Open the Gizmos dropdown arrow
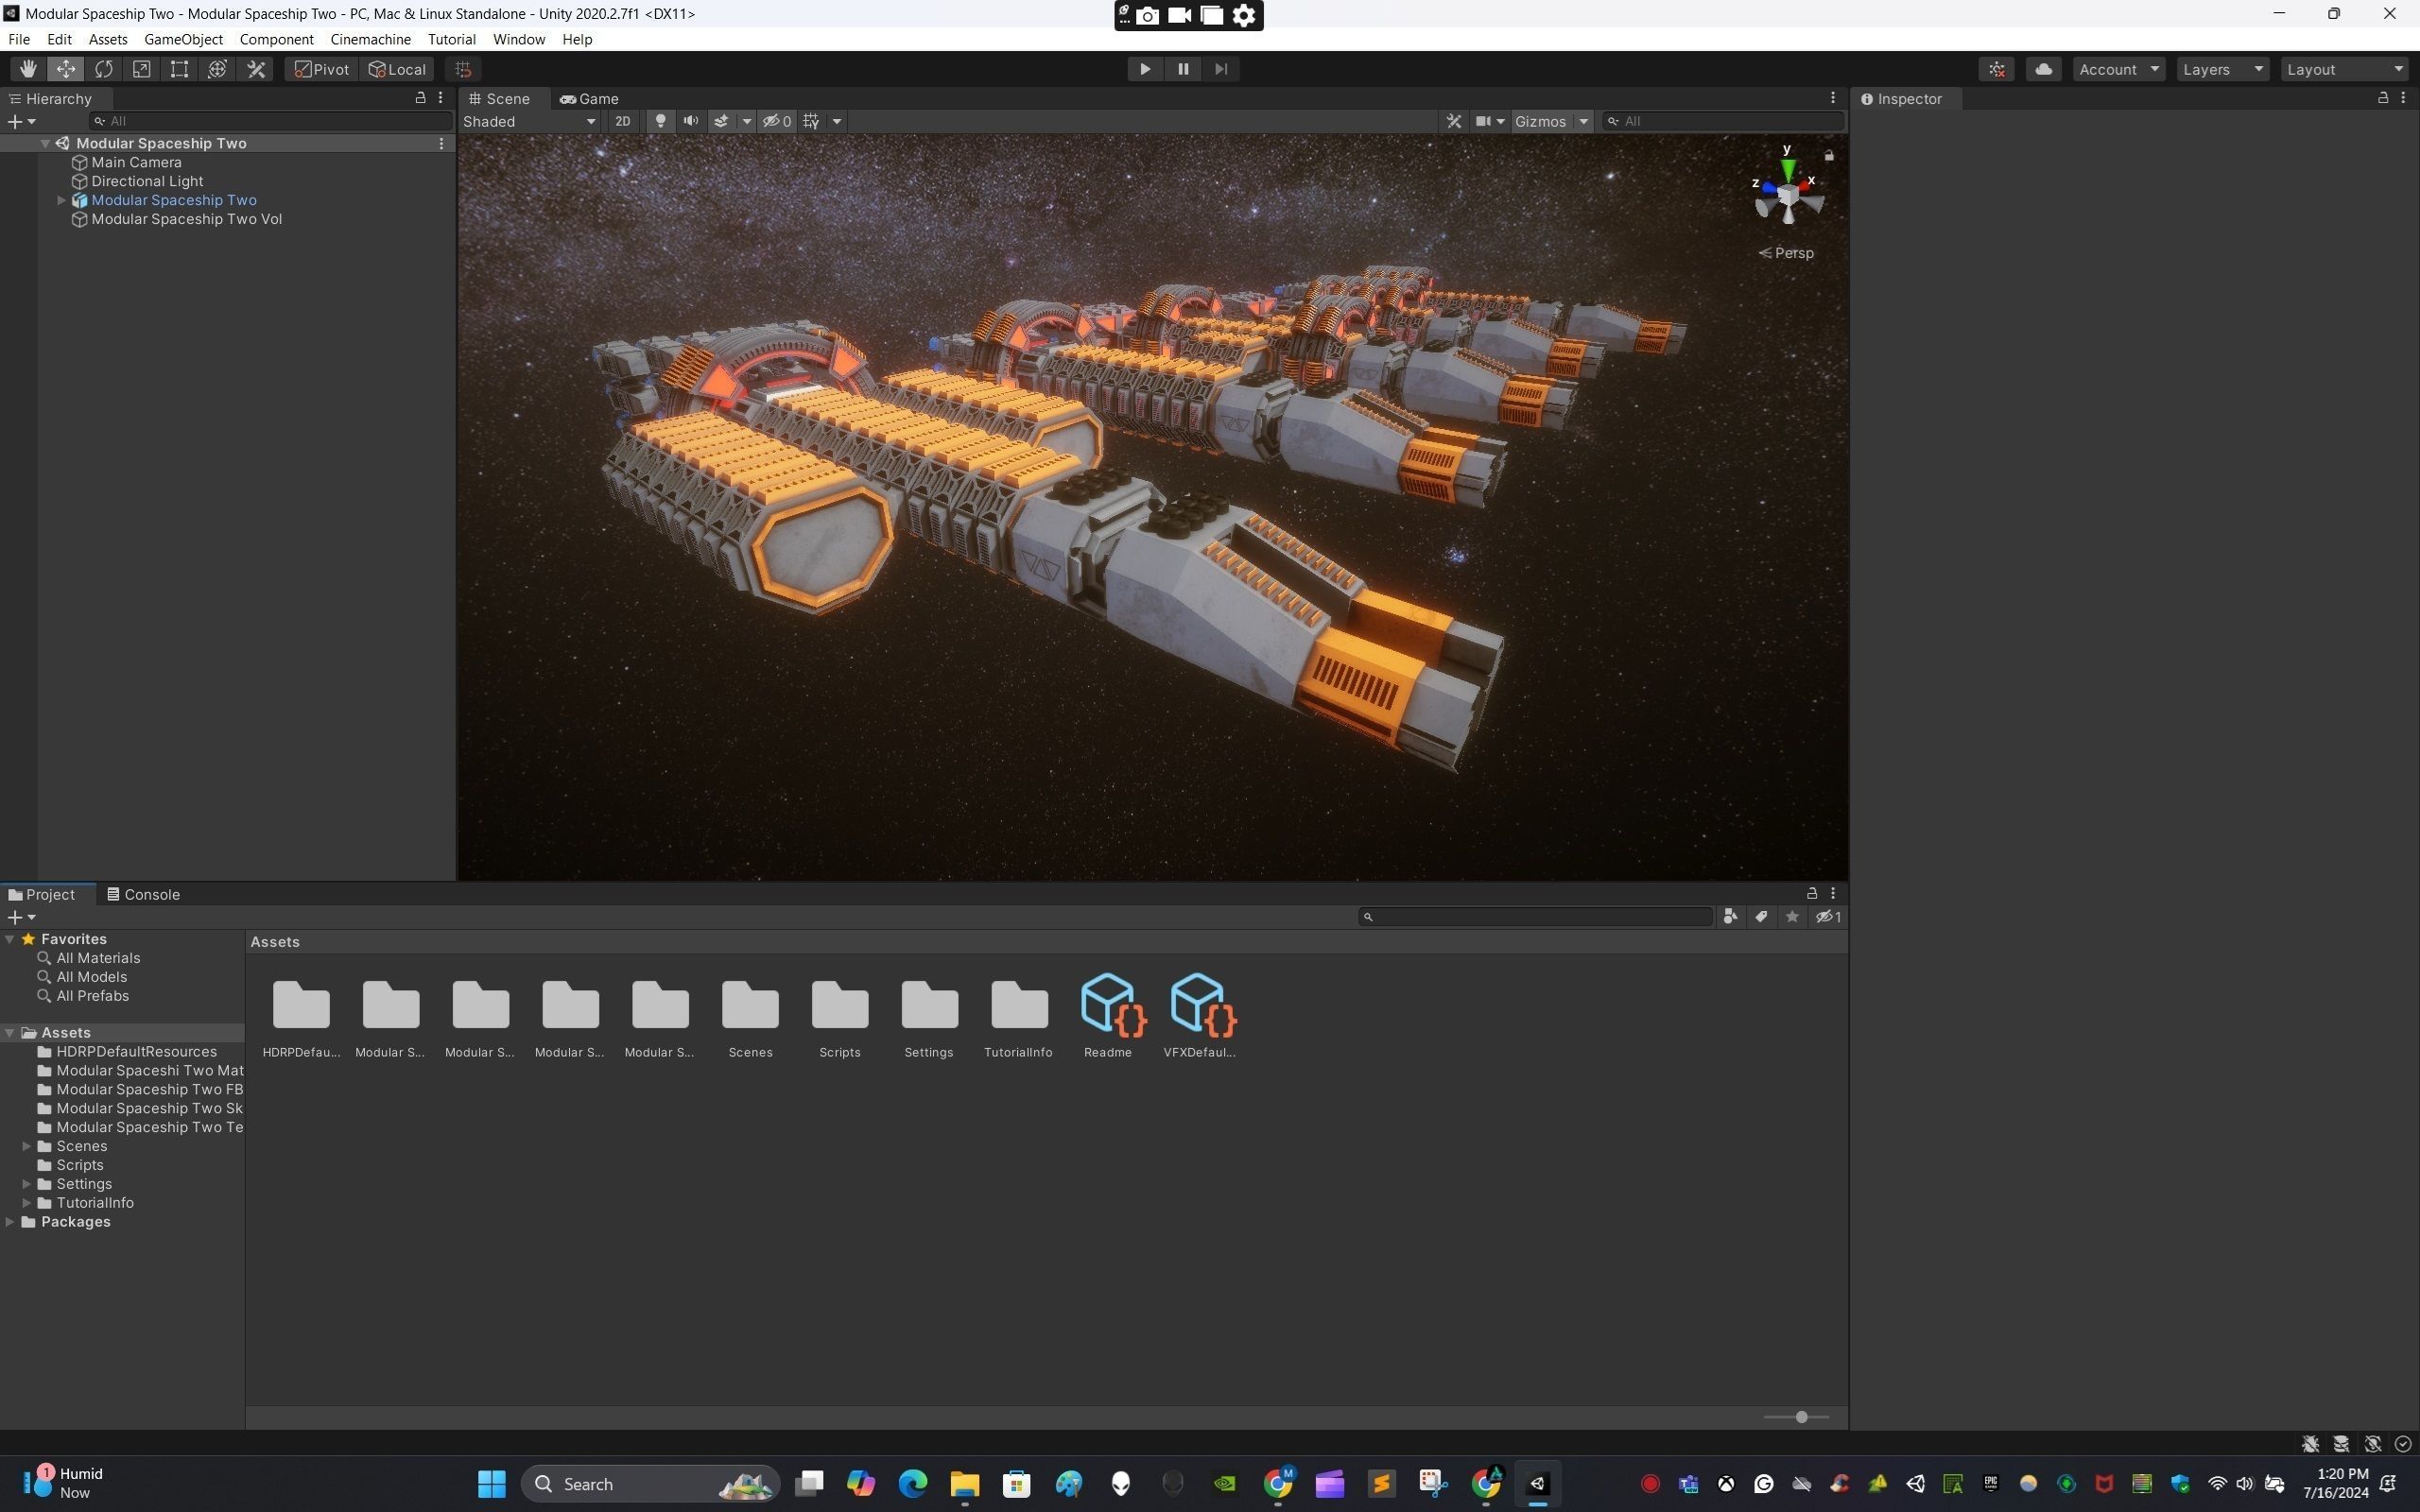 [x=1583, y=121]
